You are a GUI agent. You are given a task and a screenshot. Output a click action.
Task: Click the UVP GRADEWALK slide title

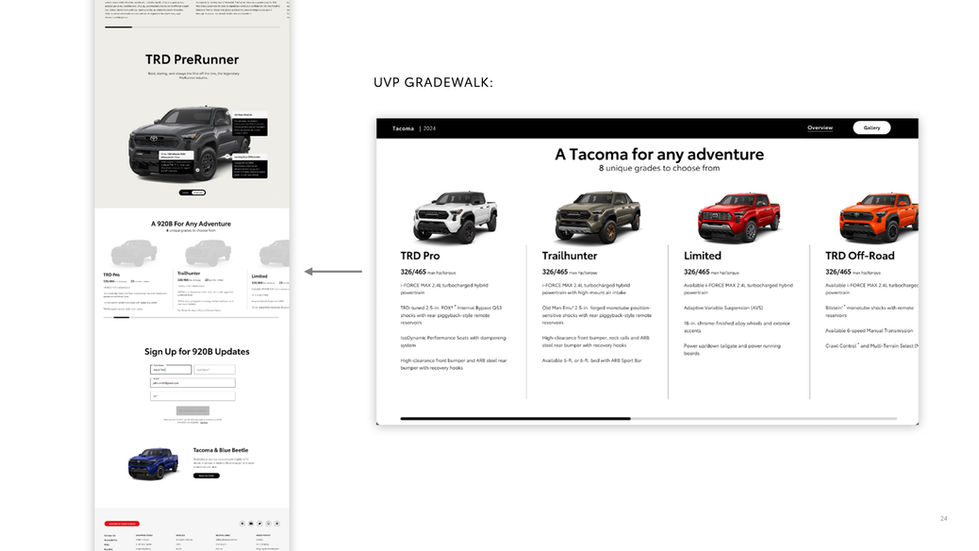433,82
